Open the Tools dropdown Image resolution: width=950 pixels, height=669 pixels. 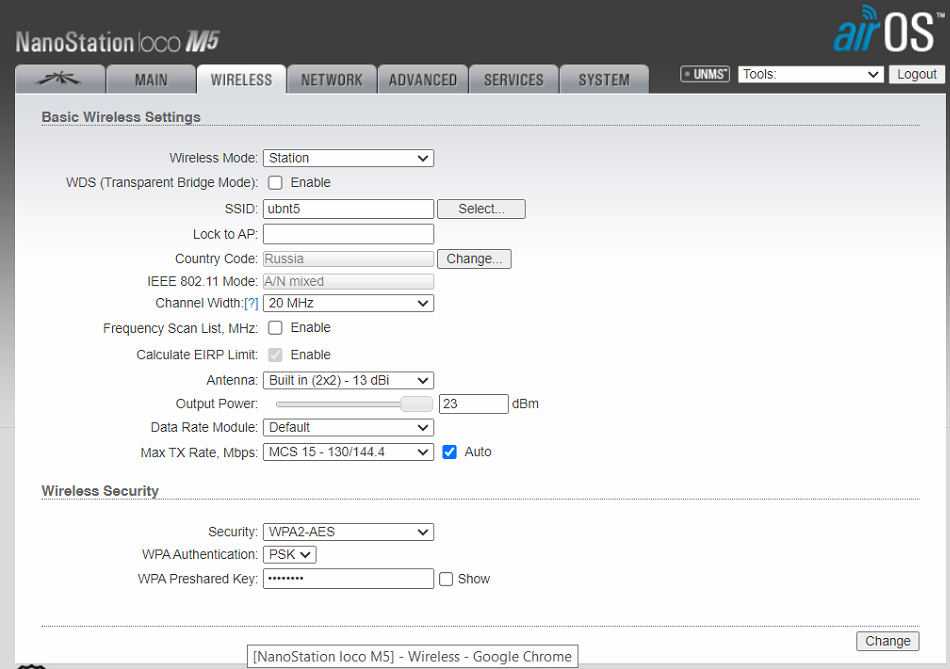(x=810, y=74)
